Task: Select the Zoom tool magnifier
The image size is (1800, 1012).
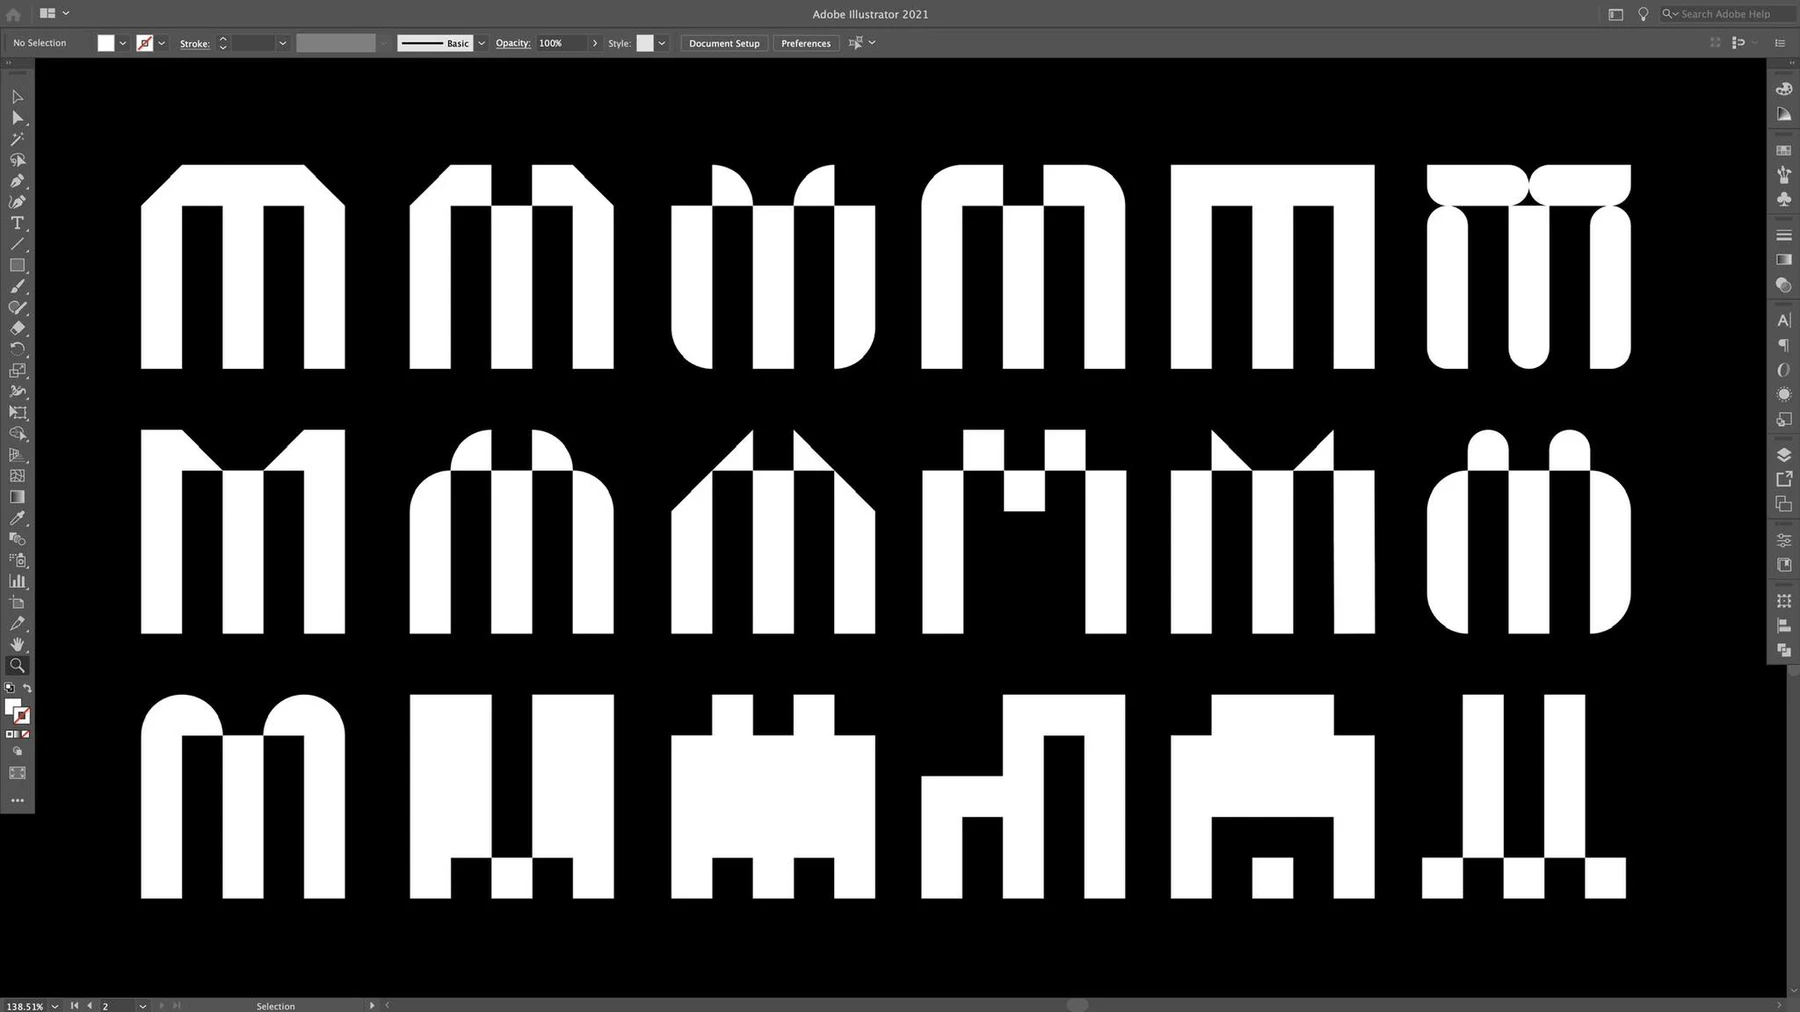Action: coord(17,665)
